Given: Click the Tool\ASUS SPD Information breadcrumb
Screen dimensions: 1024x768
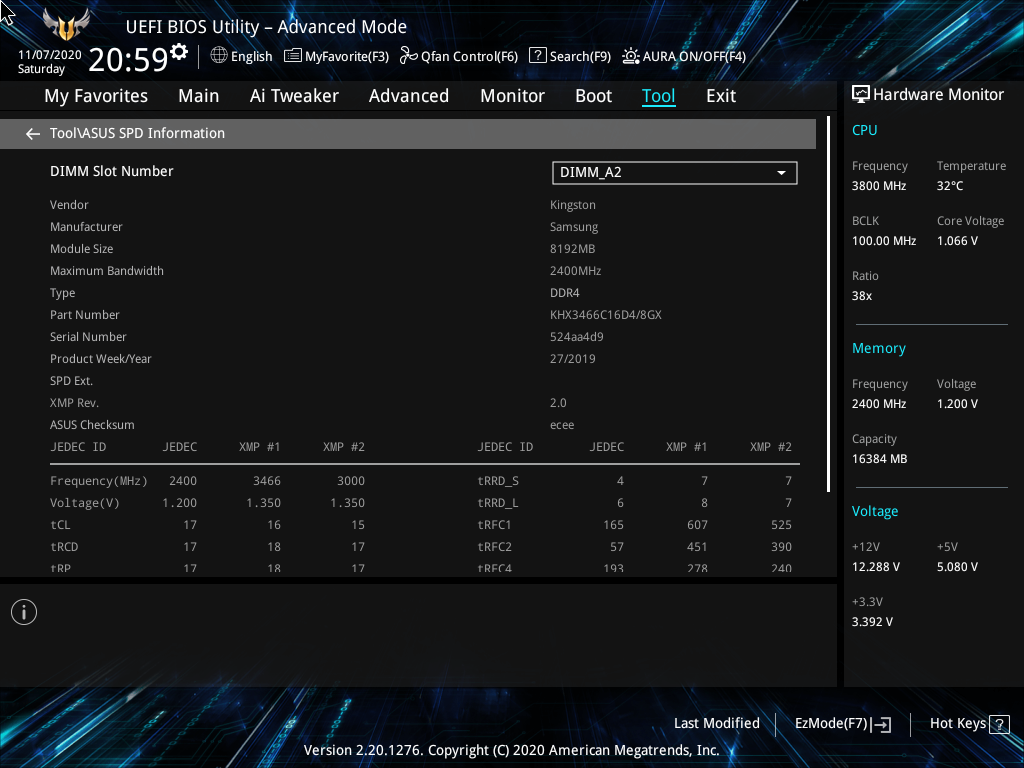Looking at the screenshot, I should pyautogui.click(x=137, y=133).
